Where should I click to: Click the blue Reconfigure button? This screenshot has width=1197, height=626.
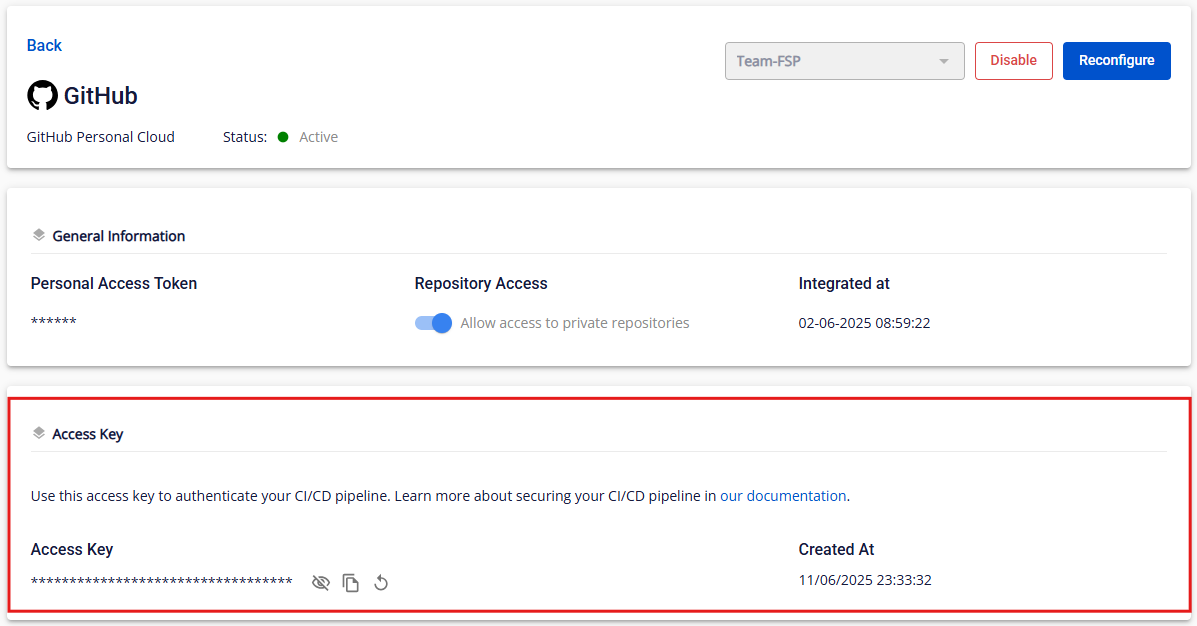[1116, 61]
